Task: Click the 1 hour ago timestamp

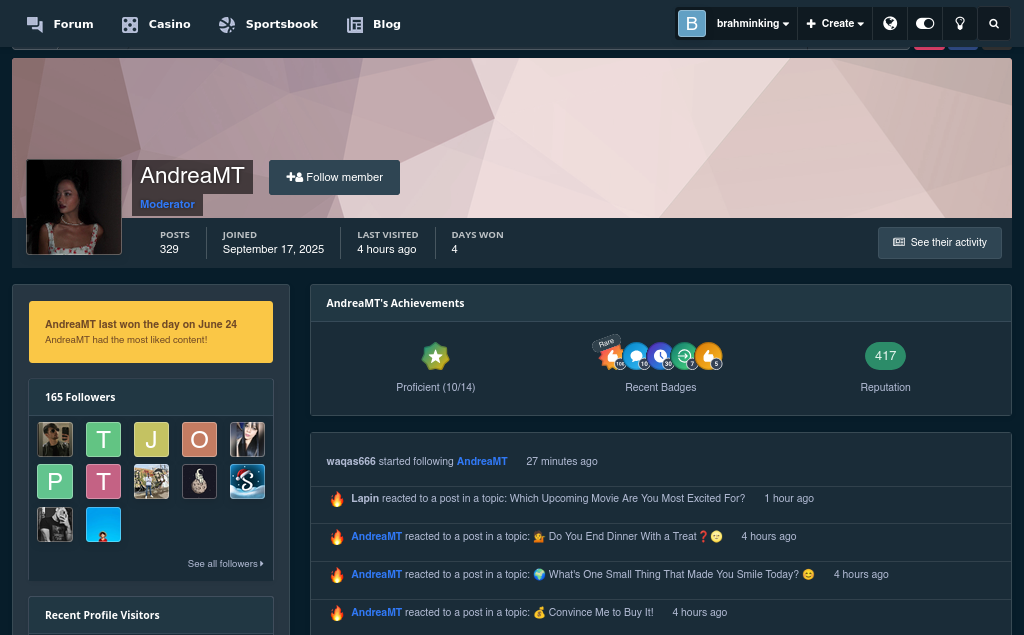Action: click(x=789, y=498)
